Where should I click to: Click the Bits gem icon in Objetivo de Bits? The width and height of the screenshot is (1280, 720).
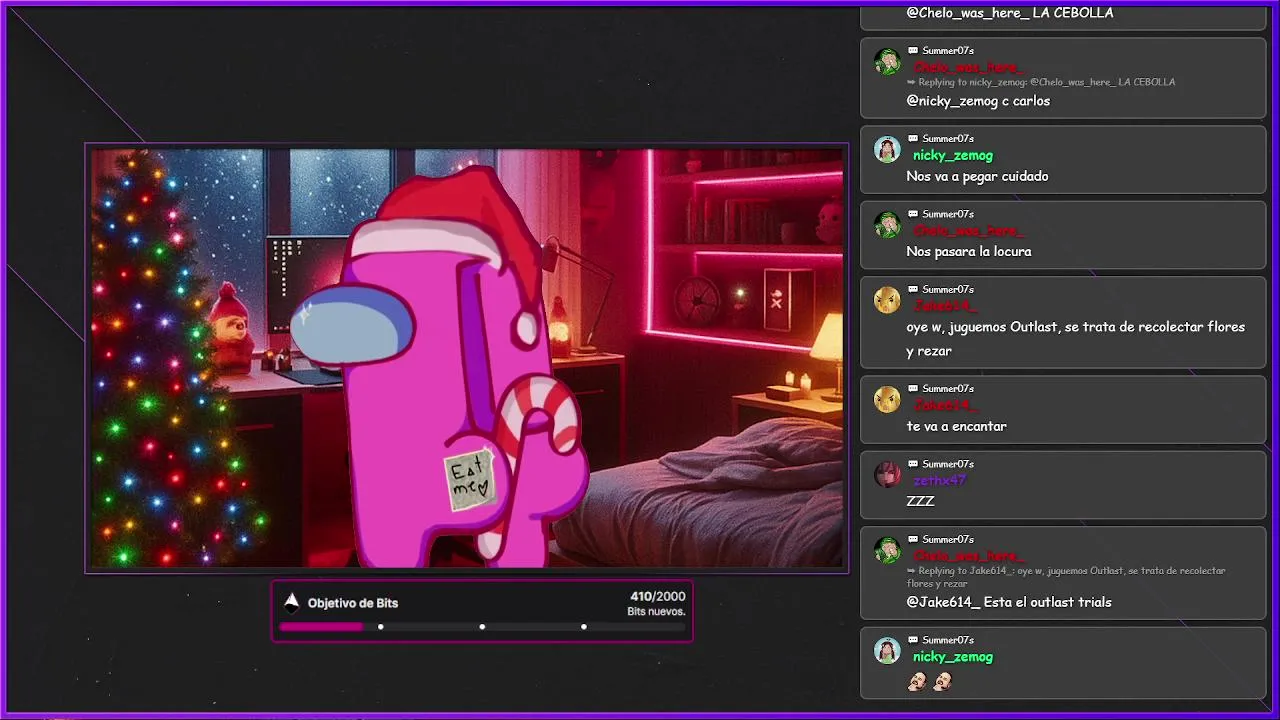tap(291, 602)
